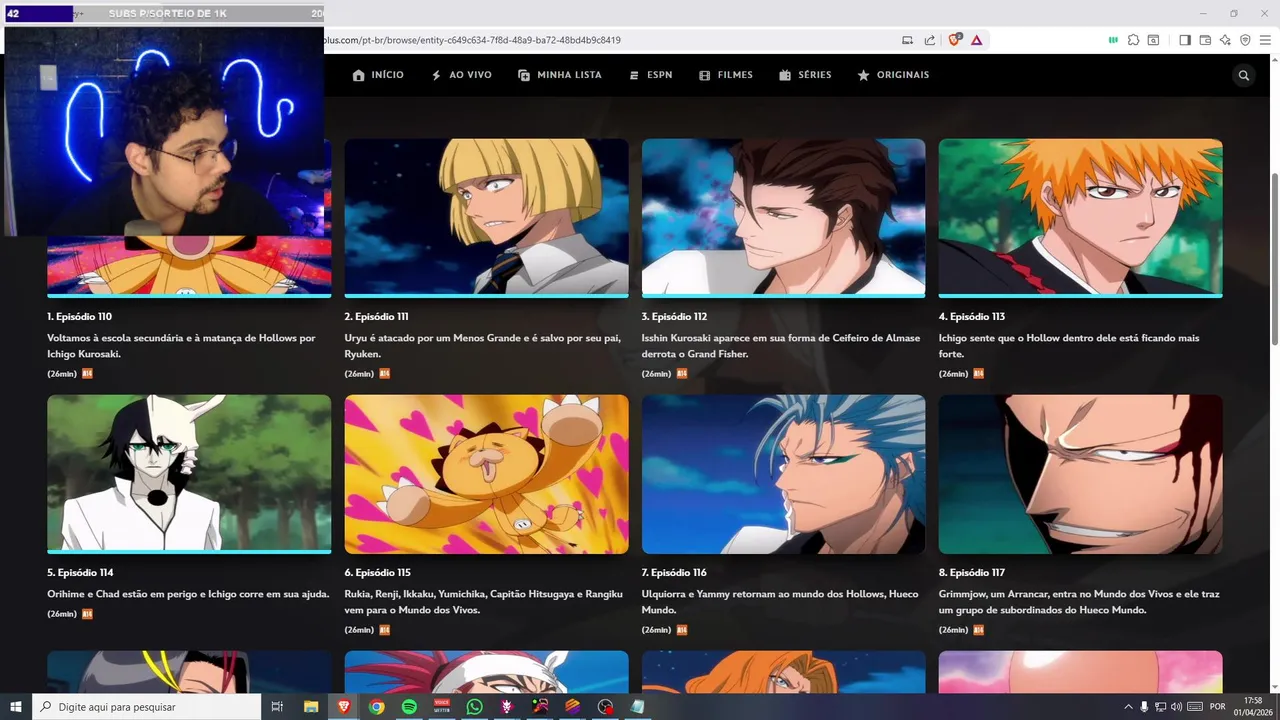This screenshot has width=1280, height=720.
Task: Click the '6. Episódio 115' title
Action: [378, 573]
